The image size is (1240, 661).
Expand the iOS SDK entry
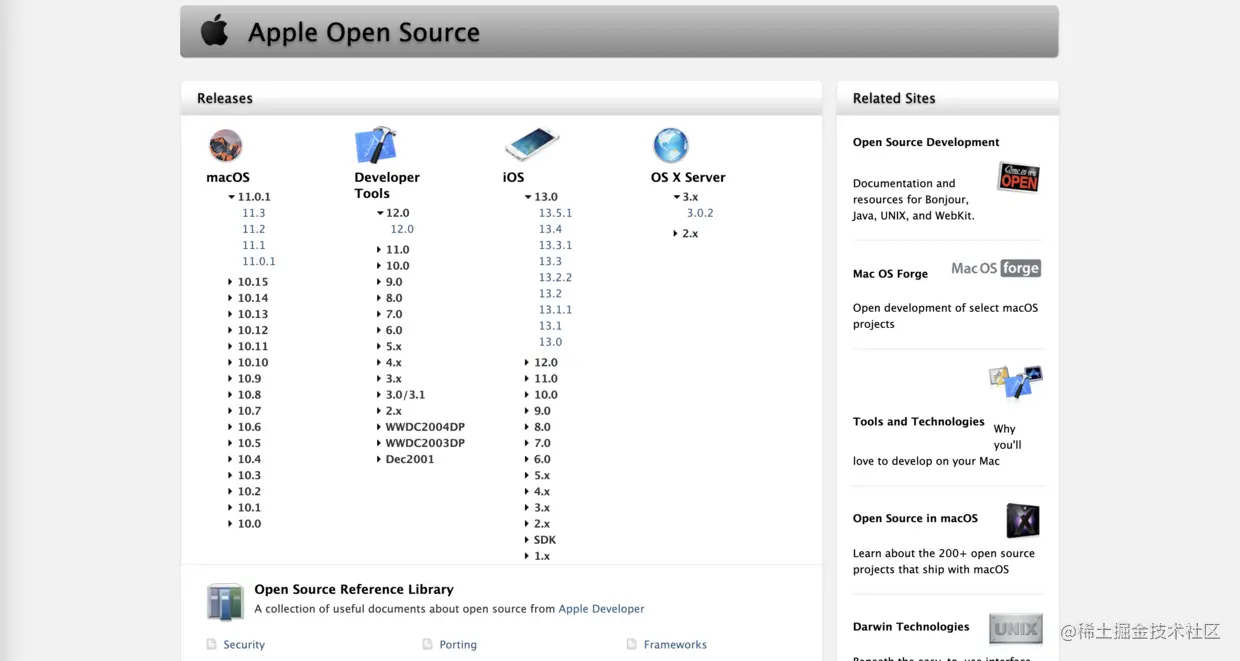coord(527,540)
